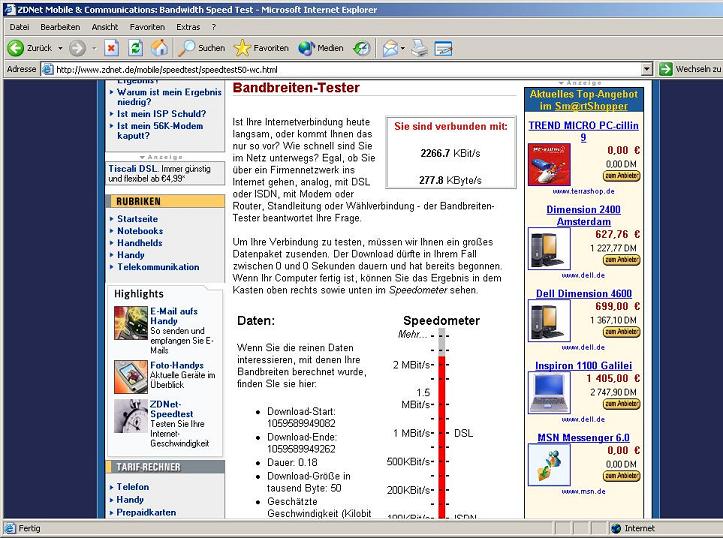Go to home page house icon
Image resolution: width=723 pixels, height=538 pixels.
click(160, 48)
